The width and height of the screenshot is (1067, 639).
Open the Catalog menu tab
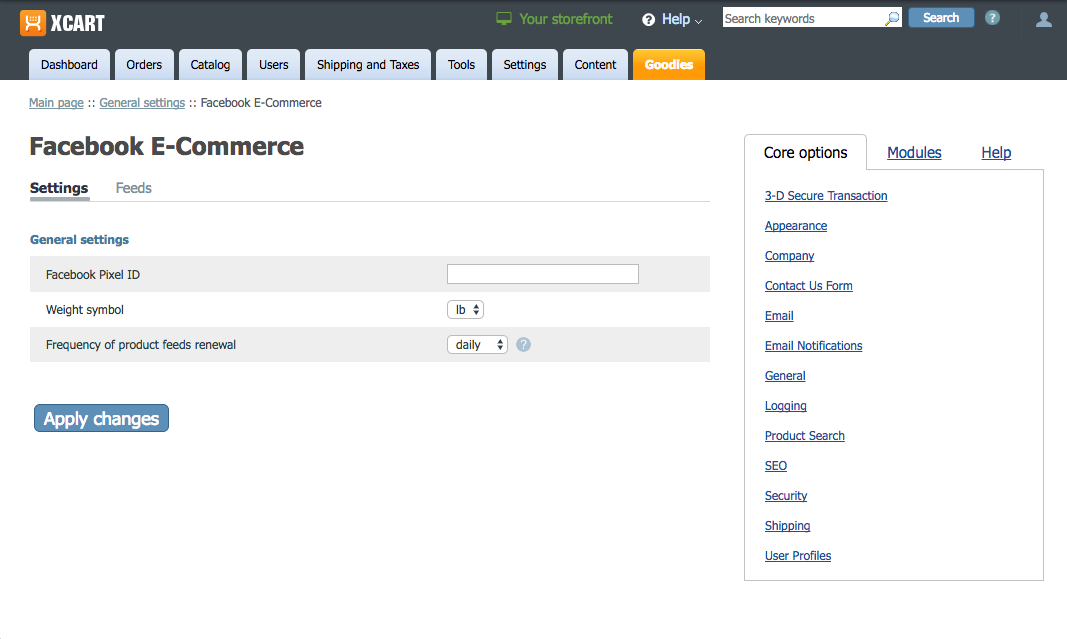[210, 65]
